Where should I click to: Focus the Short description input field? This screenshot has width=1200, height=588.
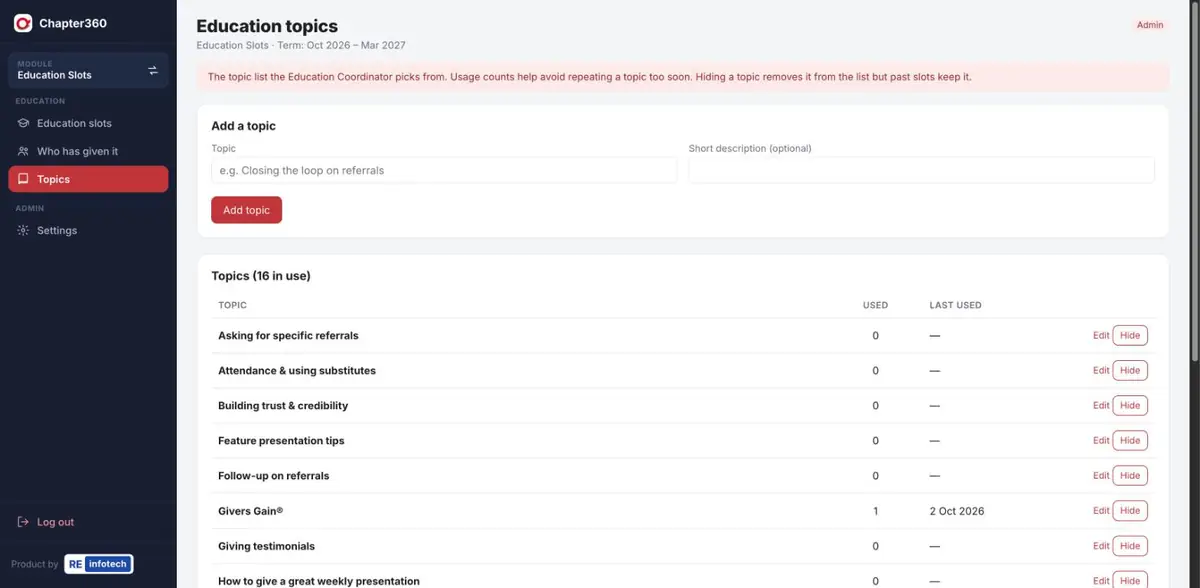921,170
